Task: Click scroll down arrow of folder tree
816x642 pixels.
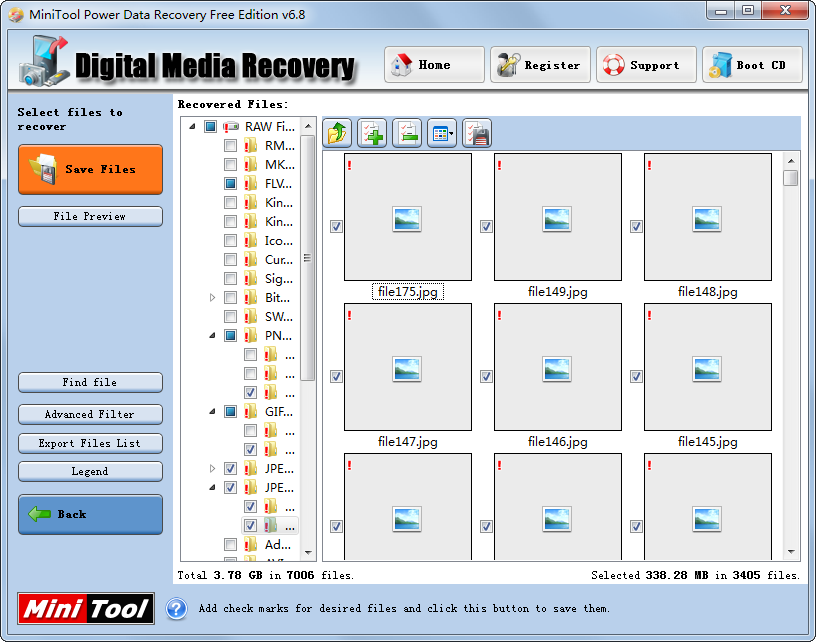Action: coord(308,553)
